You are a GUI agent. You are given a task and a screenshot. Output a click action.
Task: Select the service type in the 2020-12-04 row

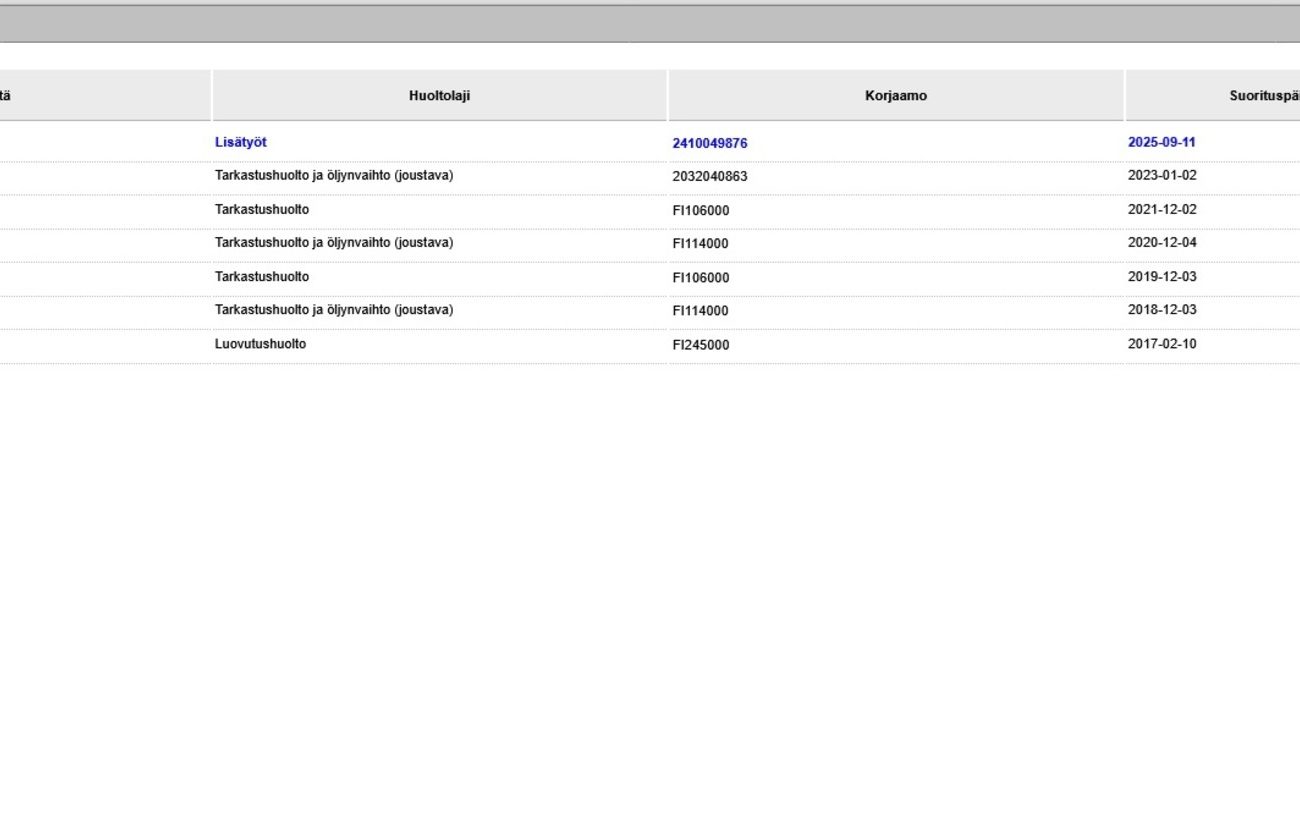click(x=334, y=243)
